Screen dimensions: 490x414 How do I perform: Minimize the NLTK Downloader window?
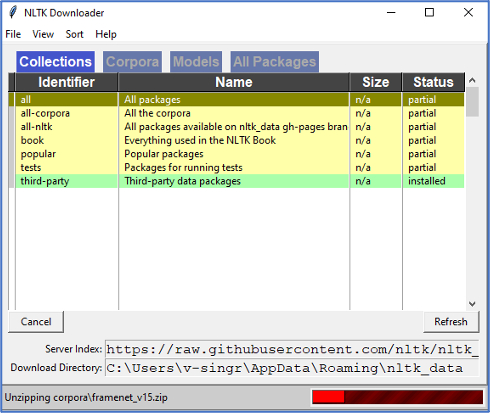pos(391,13)
